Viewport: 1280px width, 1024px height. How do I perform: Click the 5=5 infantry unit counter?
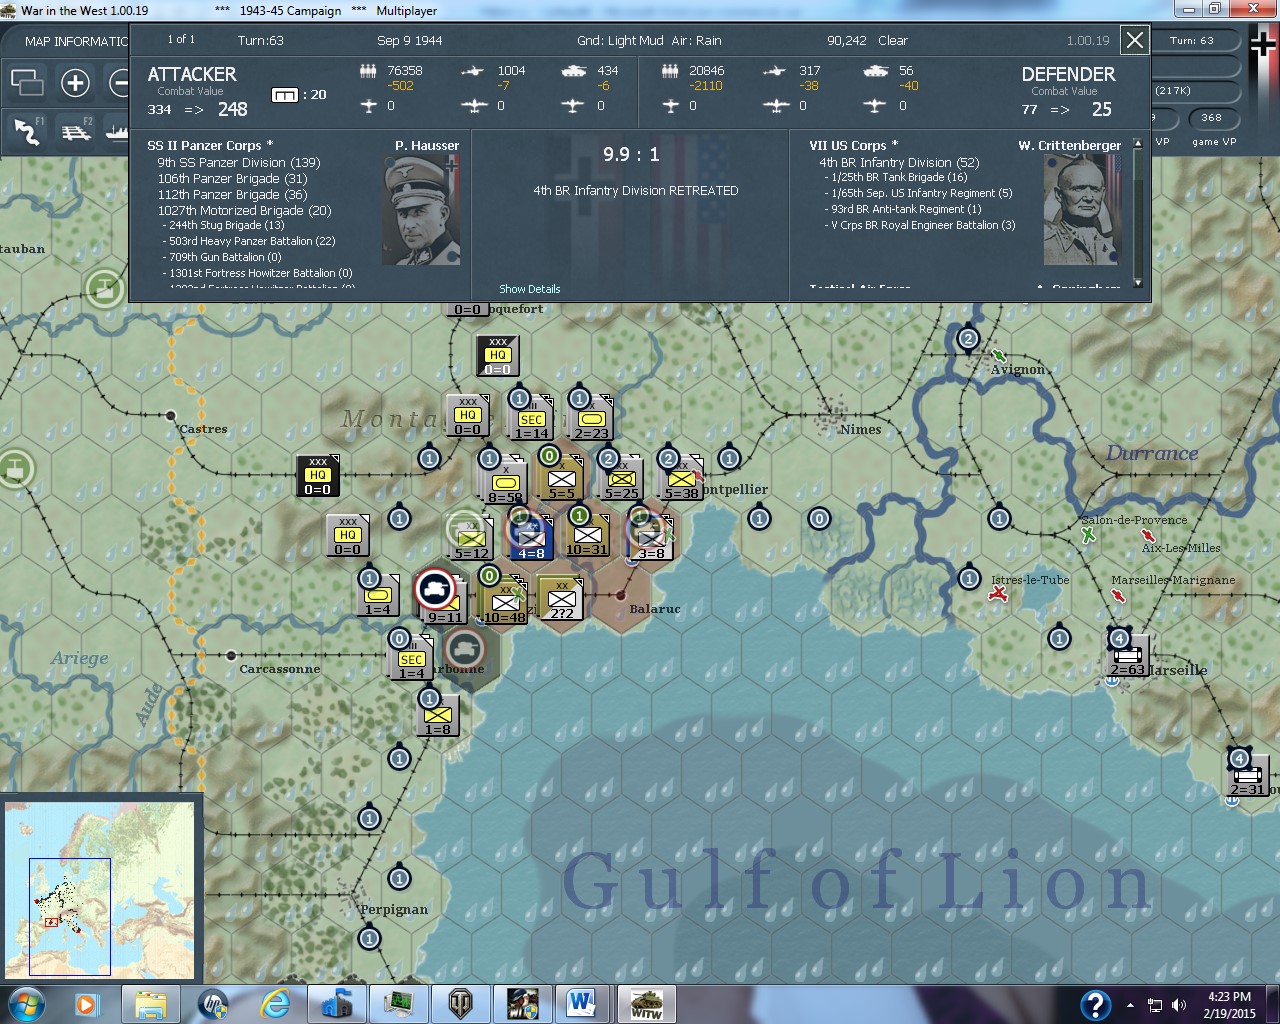tap(561, 480)
